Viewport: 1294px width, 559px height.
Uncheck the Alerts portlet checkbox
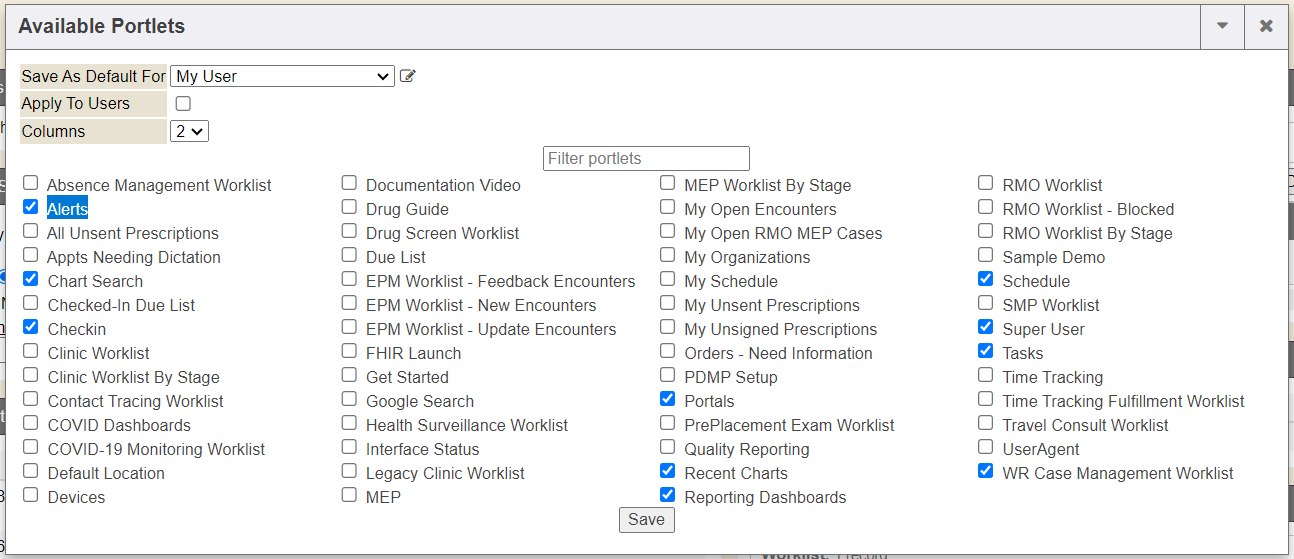pyautogui.click(x=31, y=207)
